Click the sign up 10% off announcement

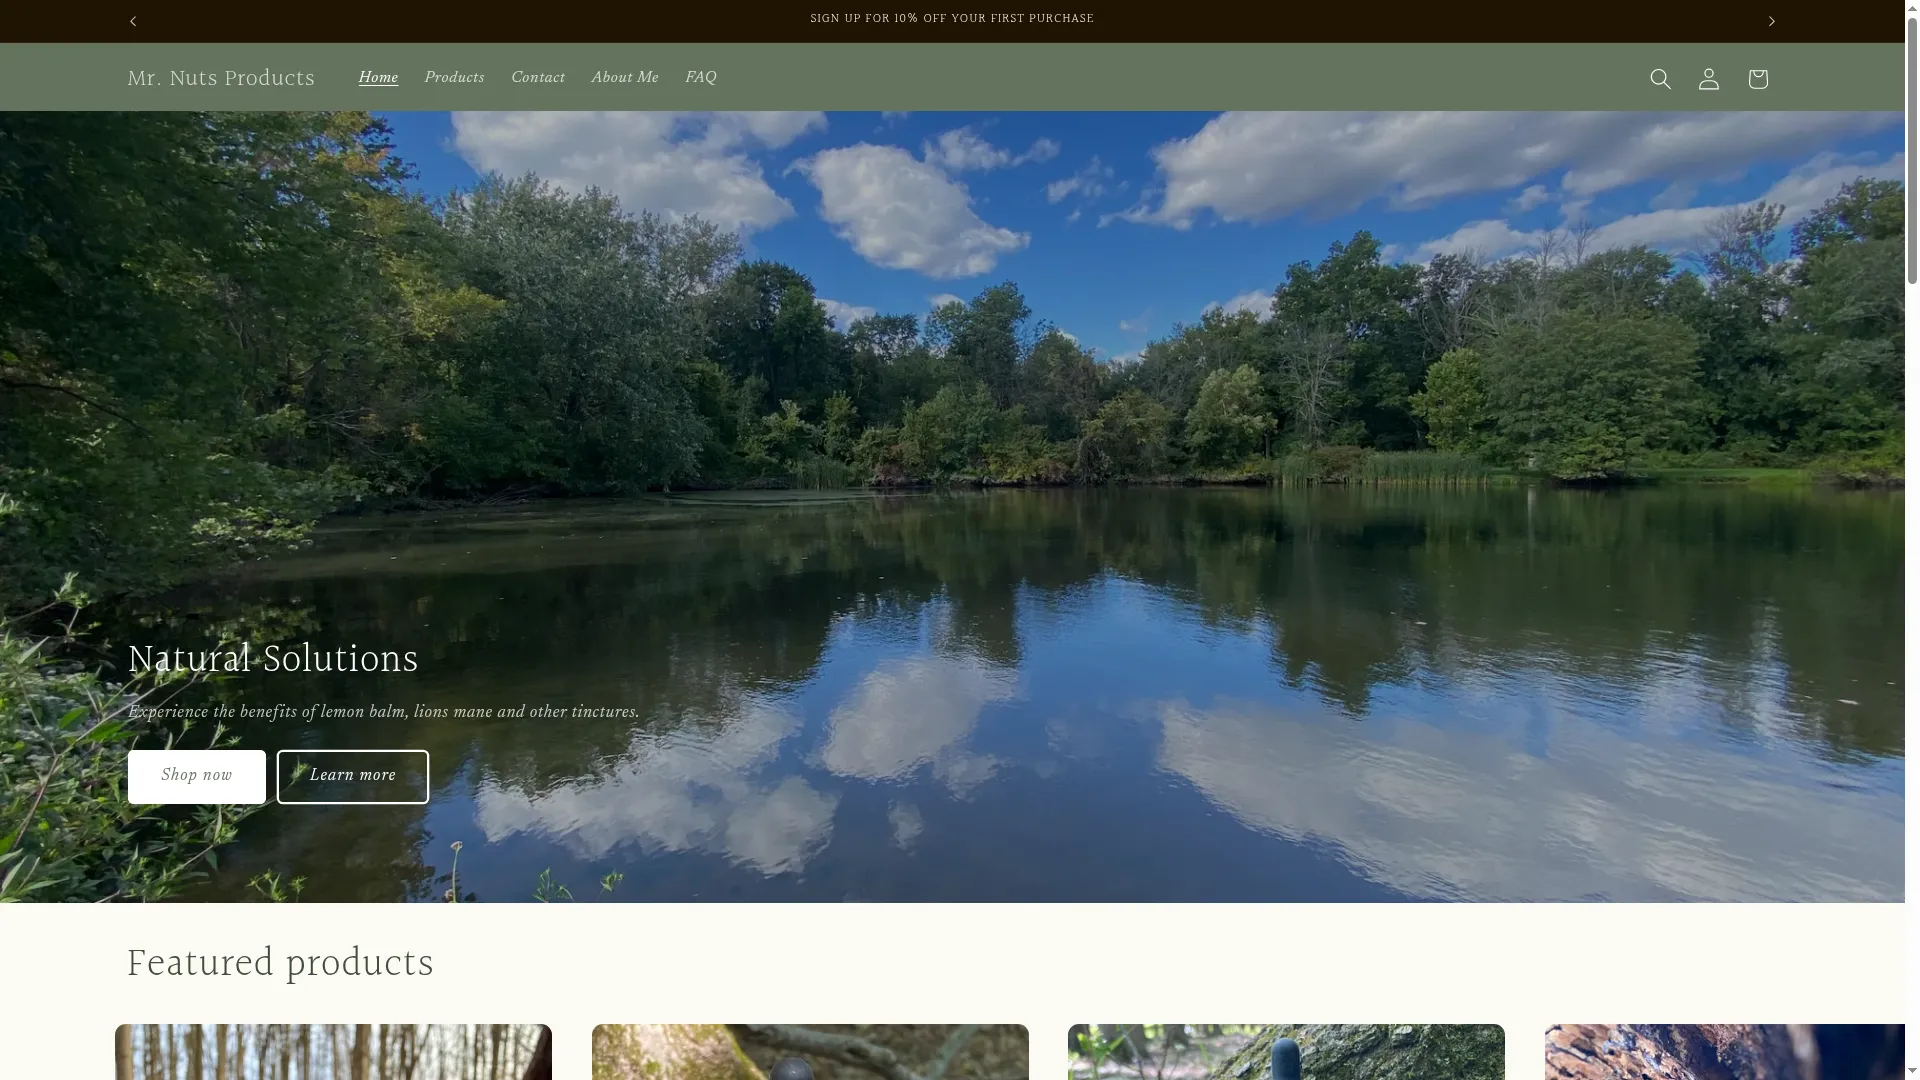tap(952, 19)
